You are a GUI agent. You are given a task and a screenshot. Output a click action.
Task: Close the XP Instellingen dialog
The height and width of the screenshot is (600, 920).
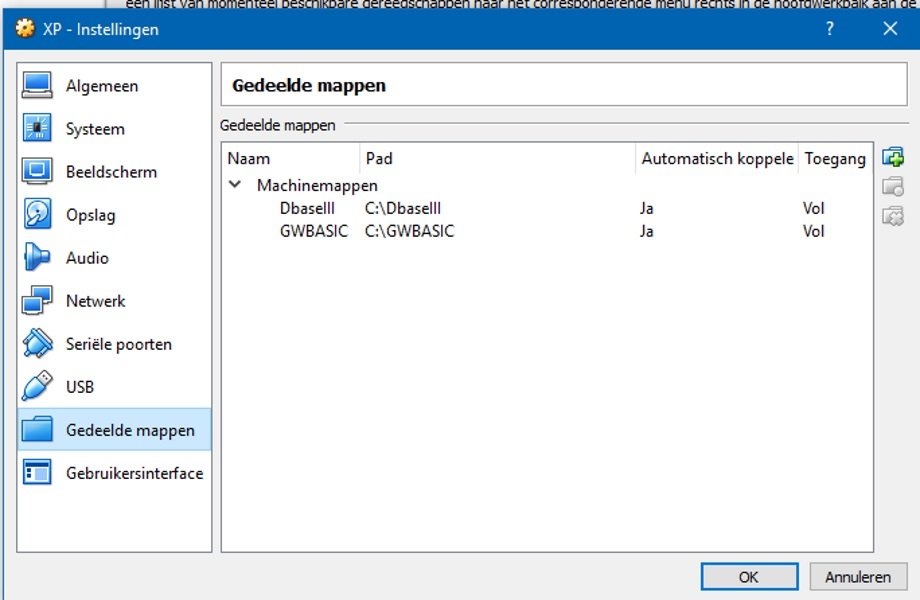click(x=890, y=28)
